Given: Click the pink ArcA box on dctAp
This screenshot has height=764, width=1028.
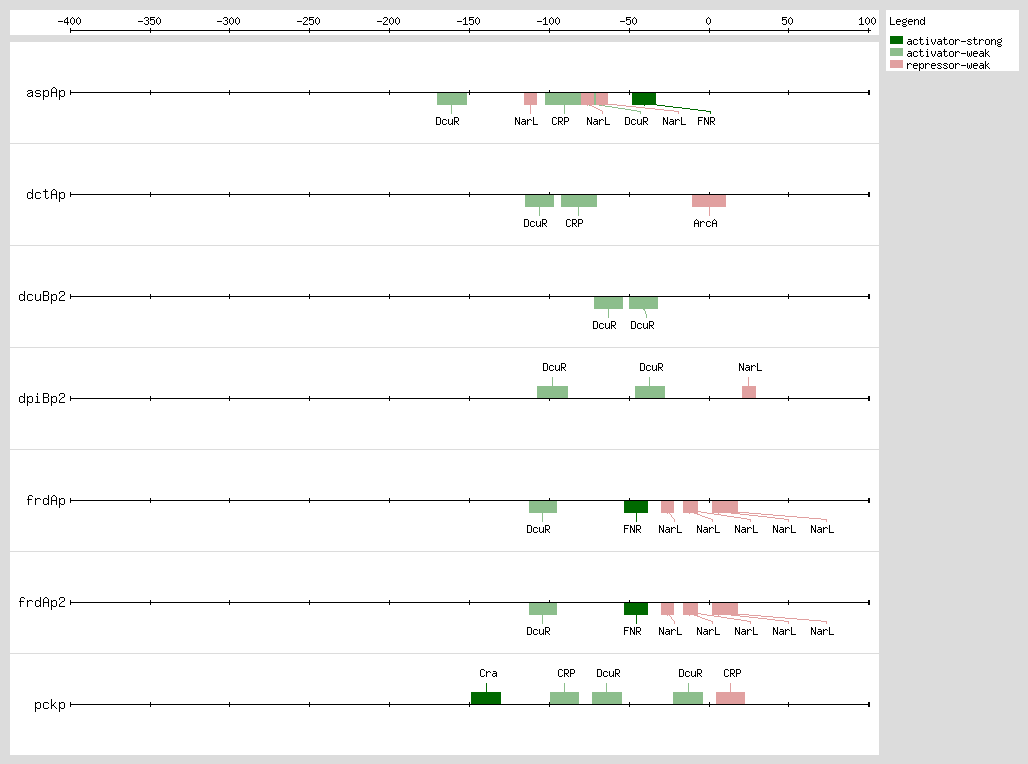Looking at the screenshot, I should point(709,201).
